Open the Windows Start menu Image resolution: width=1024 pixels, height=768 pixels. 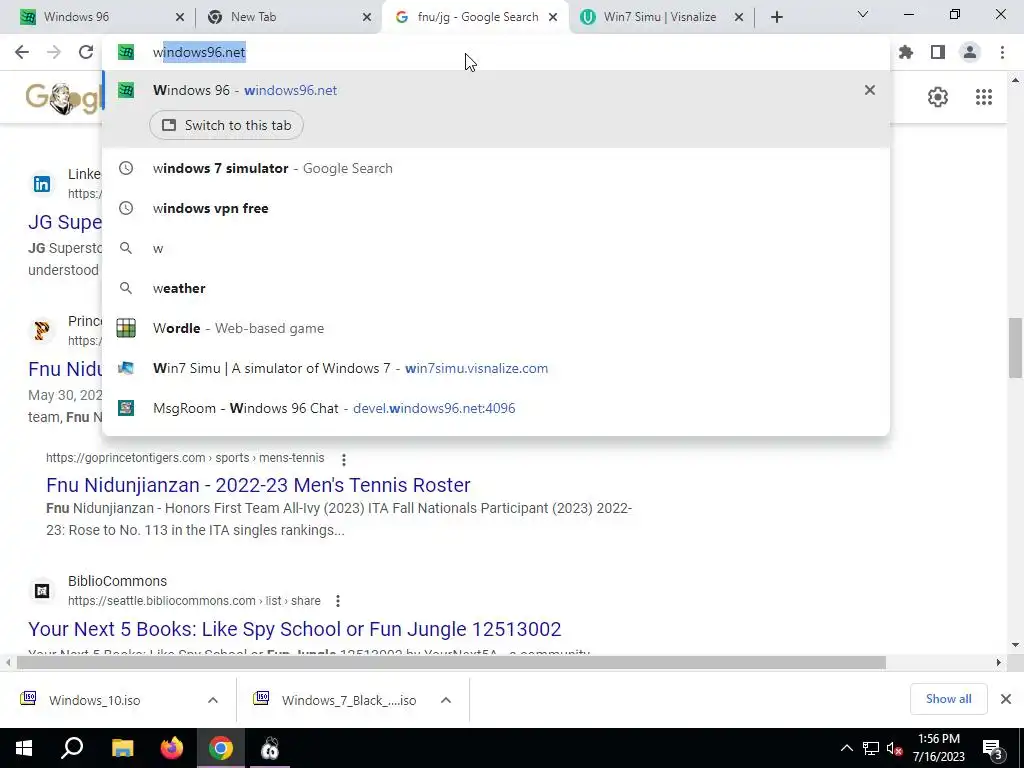(24, 748)
